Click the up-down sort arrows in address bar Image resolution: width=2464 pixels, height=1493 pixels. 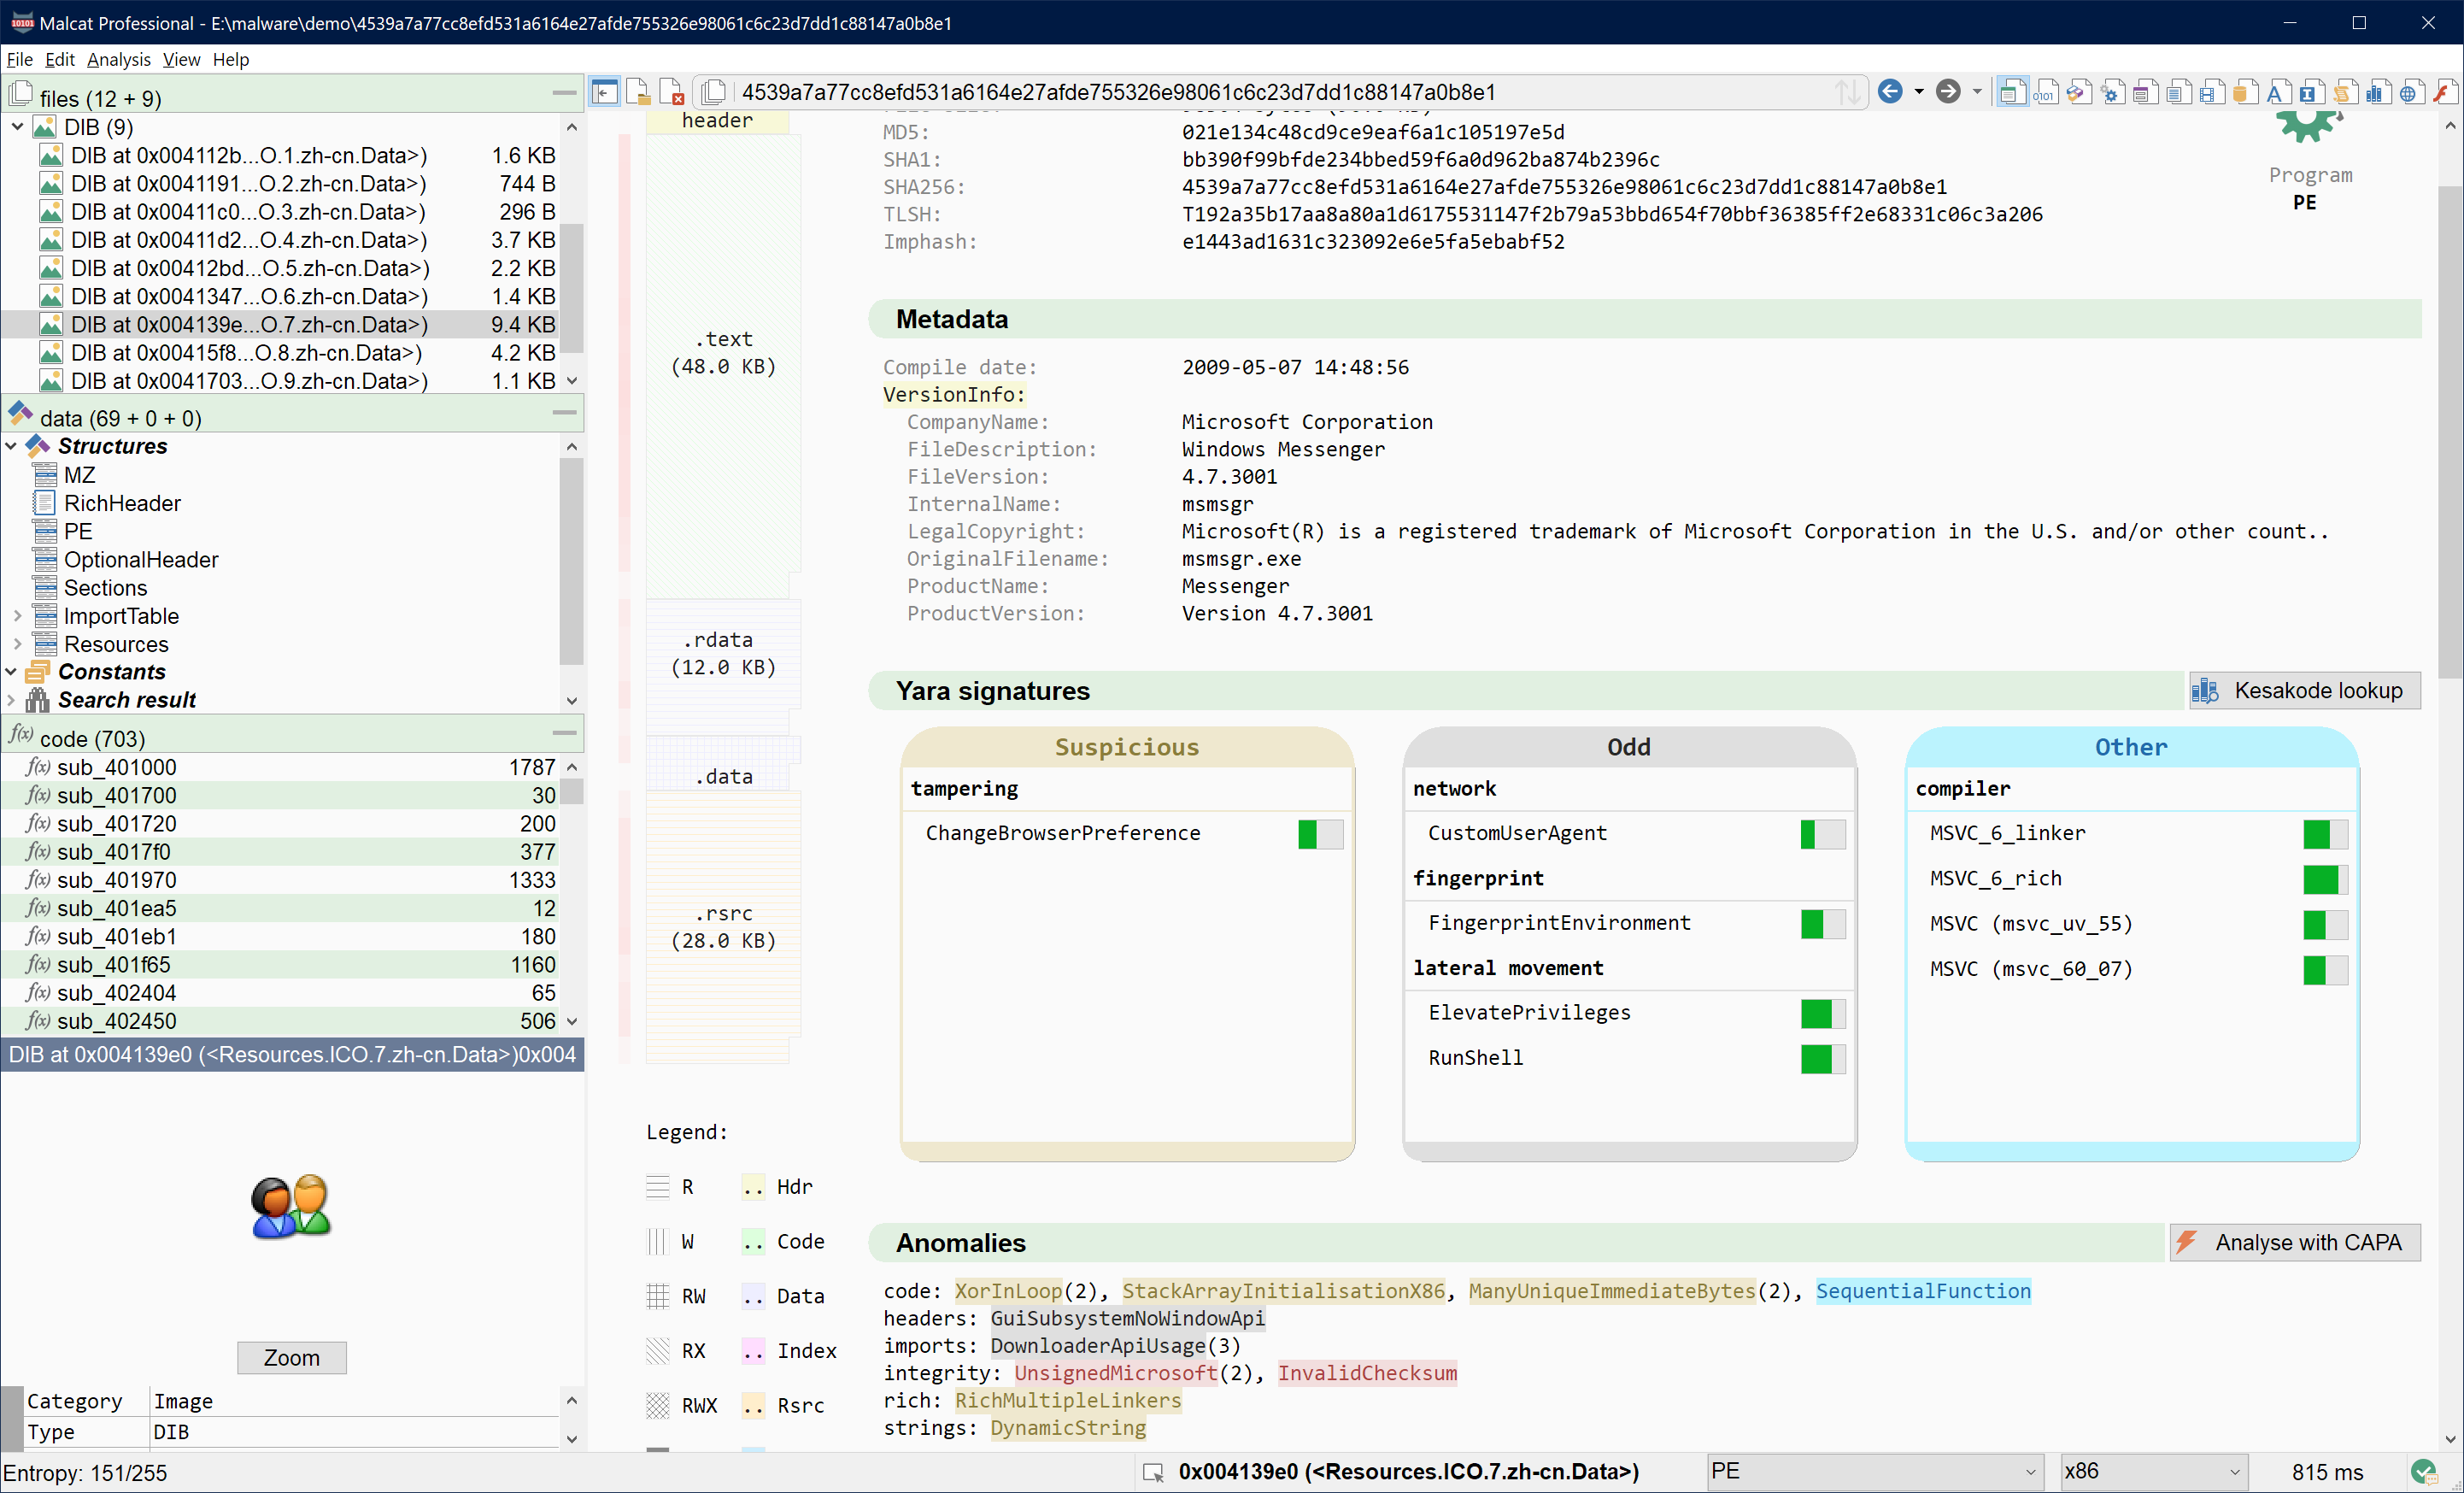[x=1848, y=92]
